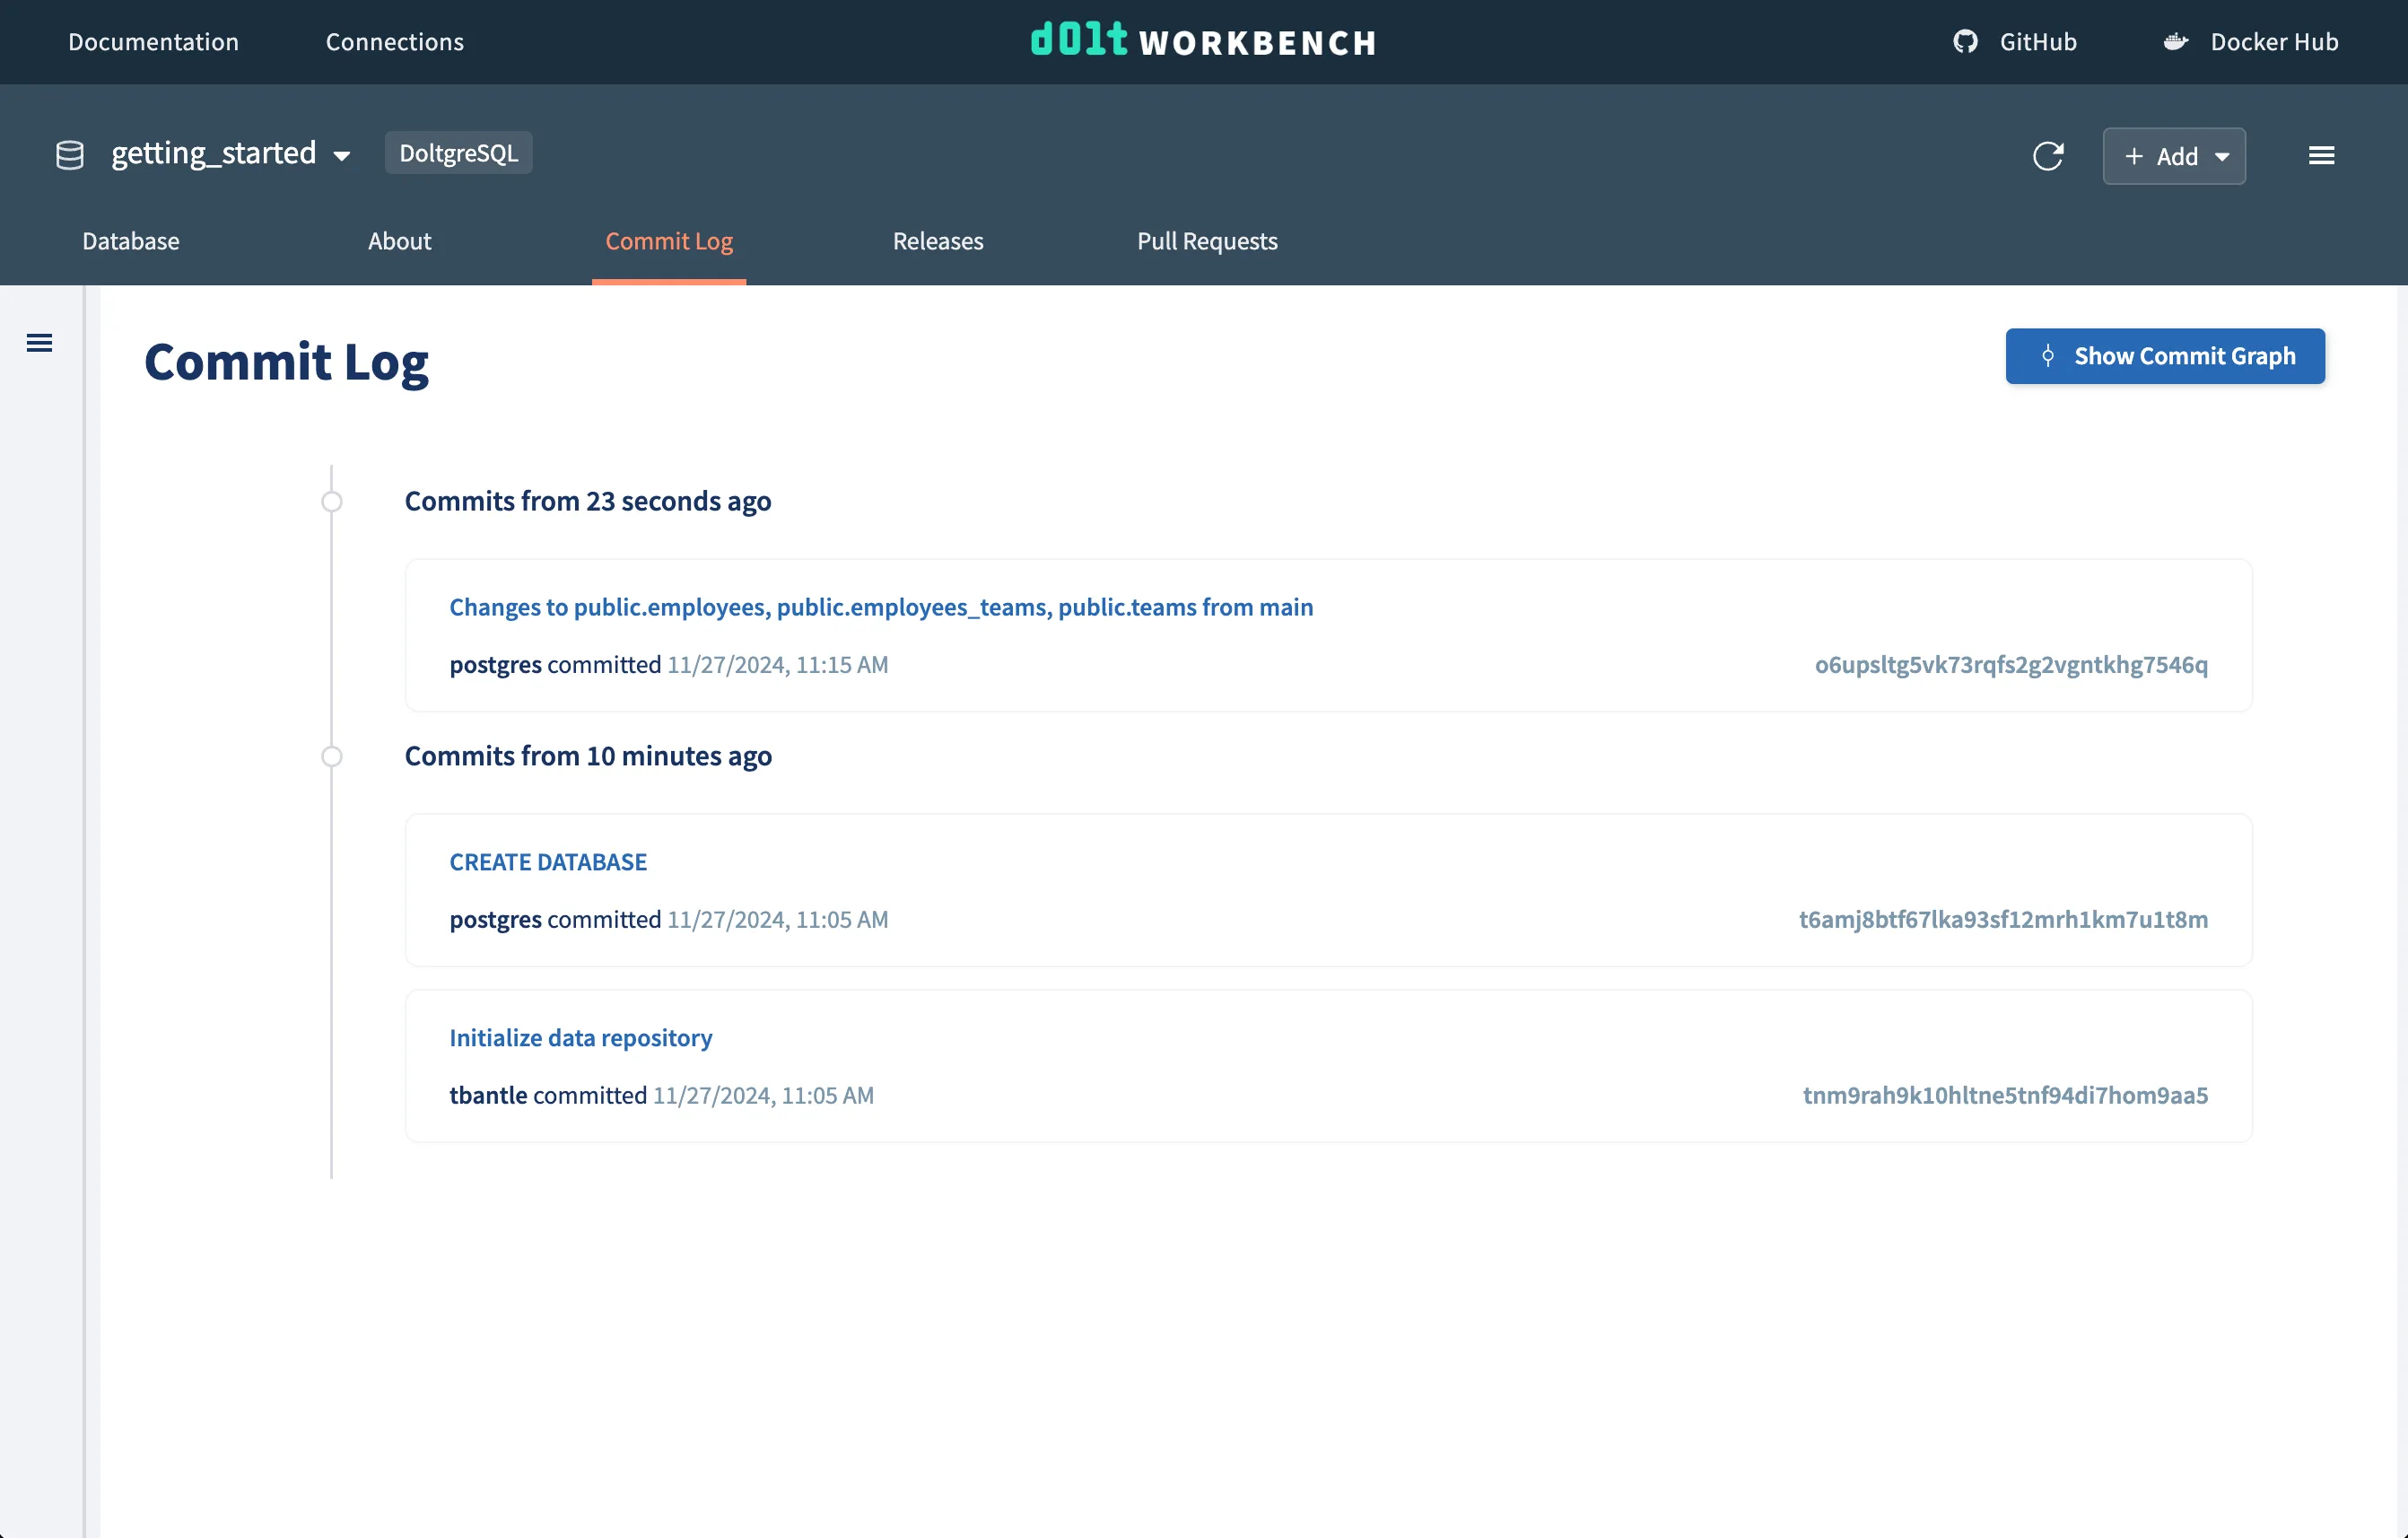The width and height of the screenshot is (2408, 1538).
Task: Switch to the Releases tab
Action: click(x=937, y=241)
